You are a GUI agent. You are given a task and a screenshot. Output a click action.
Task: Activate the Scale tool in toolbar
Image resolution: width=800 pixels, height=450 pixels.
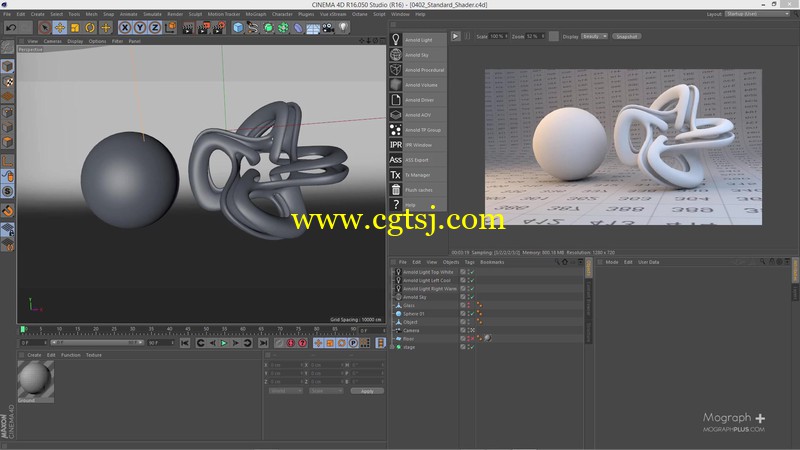click(x=75, y=28)
